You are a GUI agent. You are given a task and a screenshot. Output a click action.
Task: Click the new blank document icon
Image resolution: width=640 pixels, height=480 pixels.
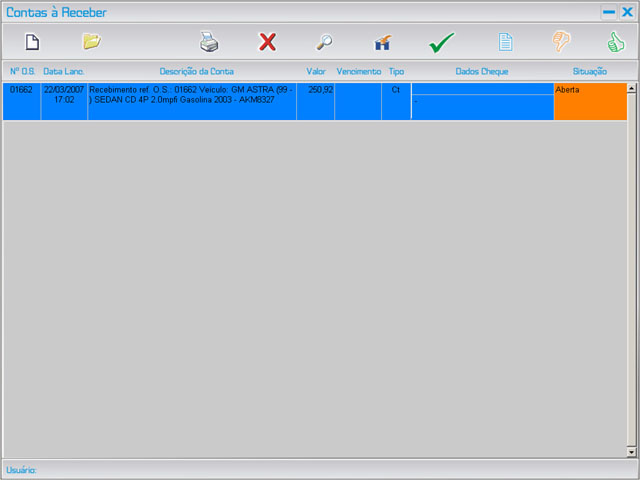[32, 42]
